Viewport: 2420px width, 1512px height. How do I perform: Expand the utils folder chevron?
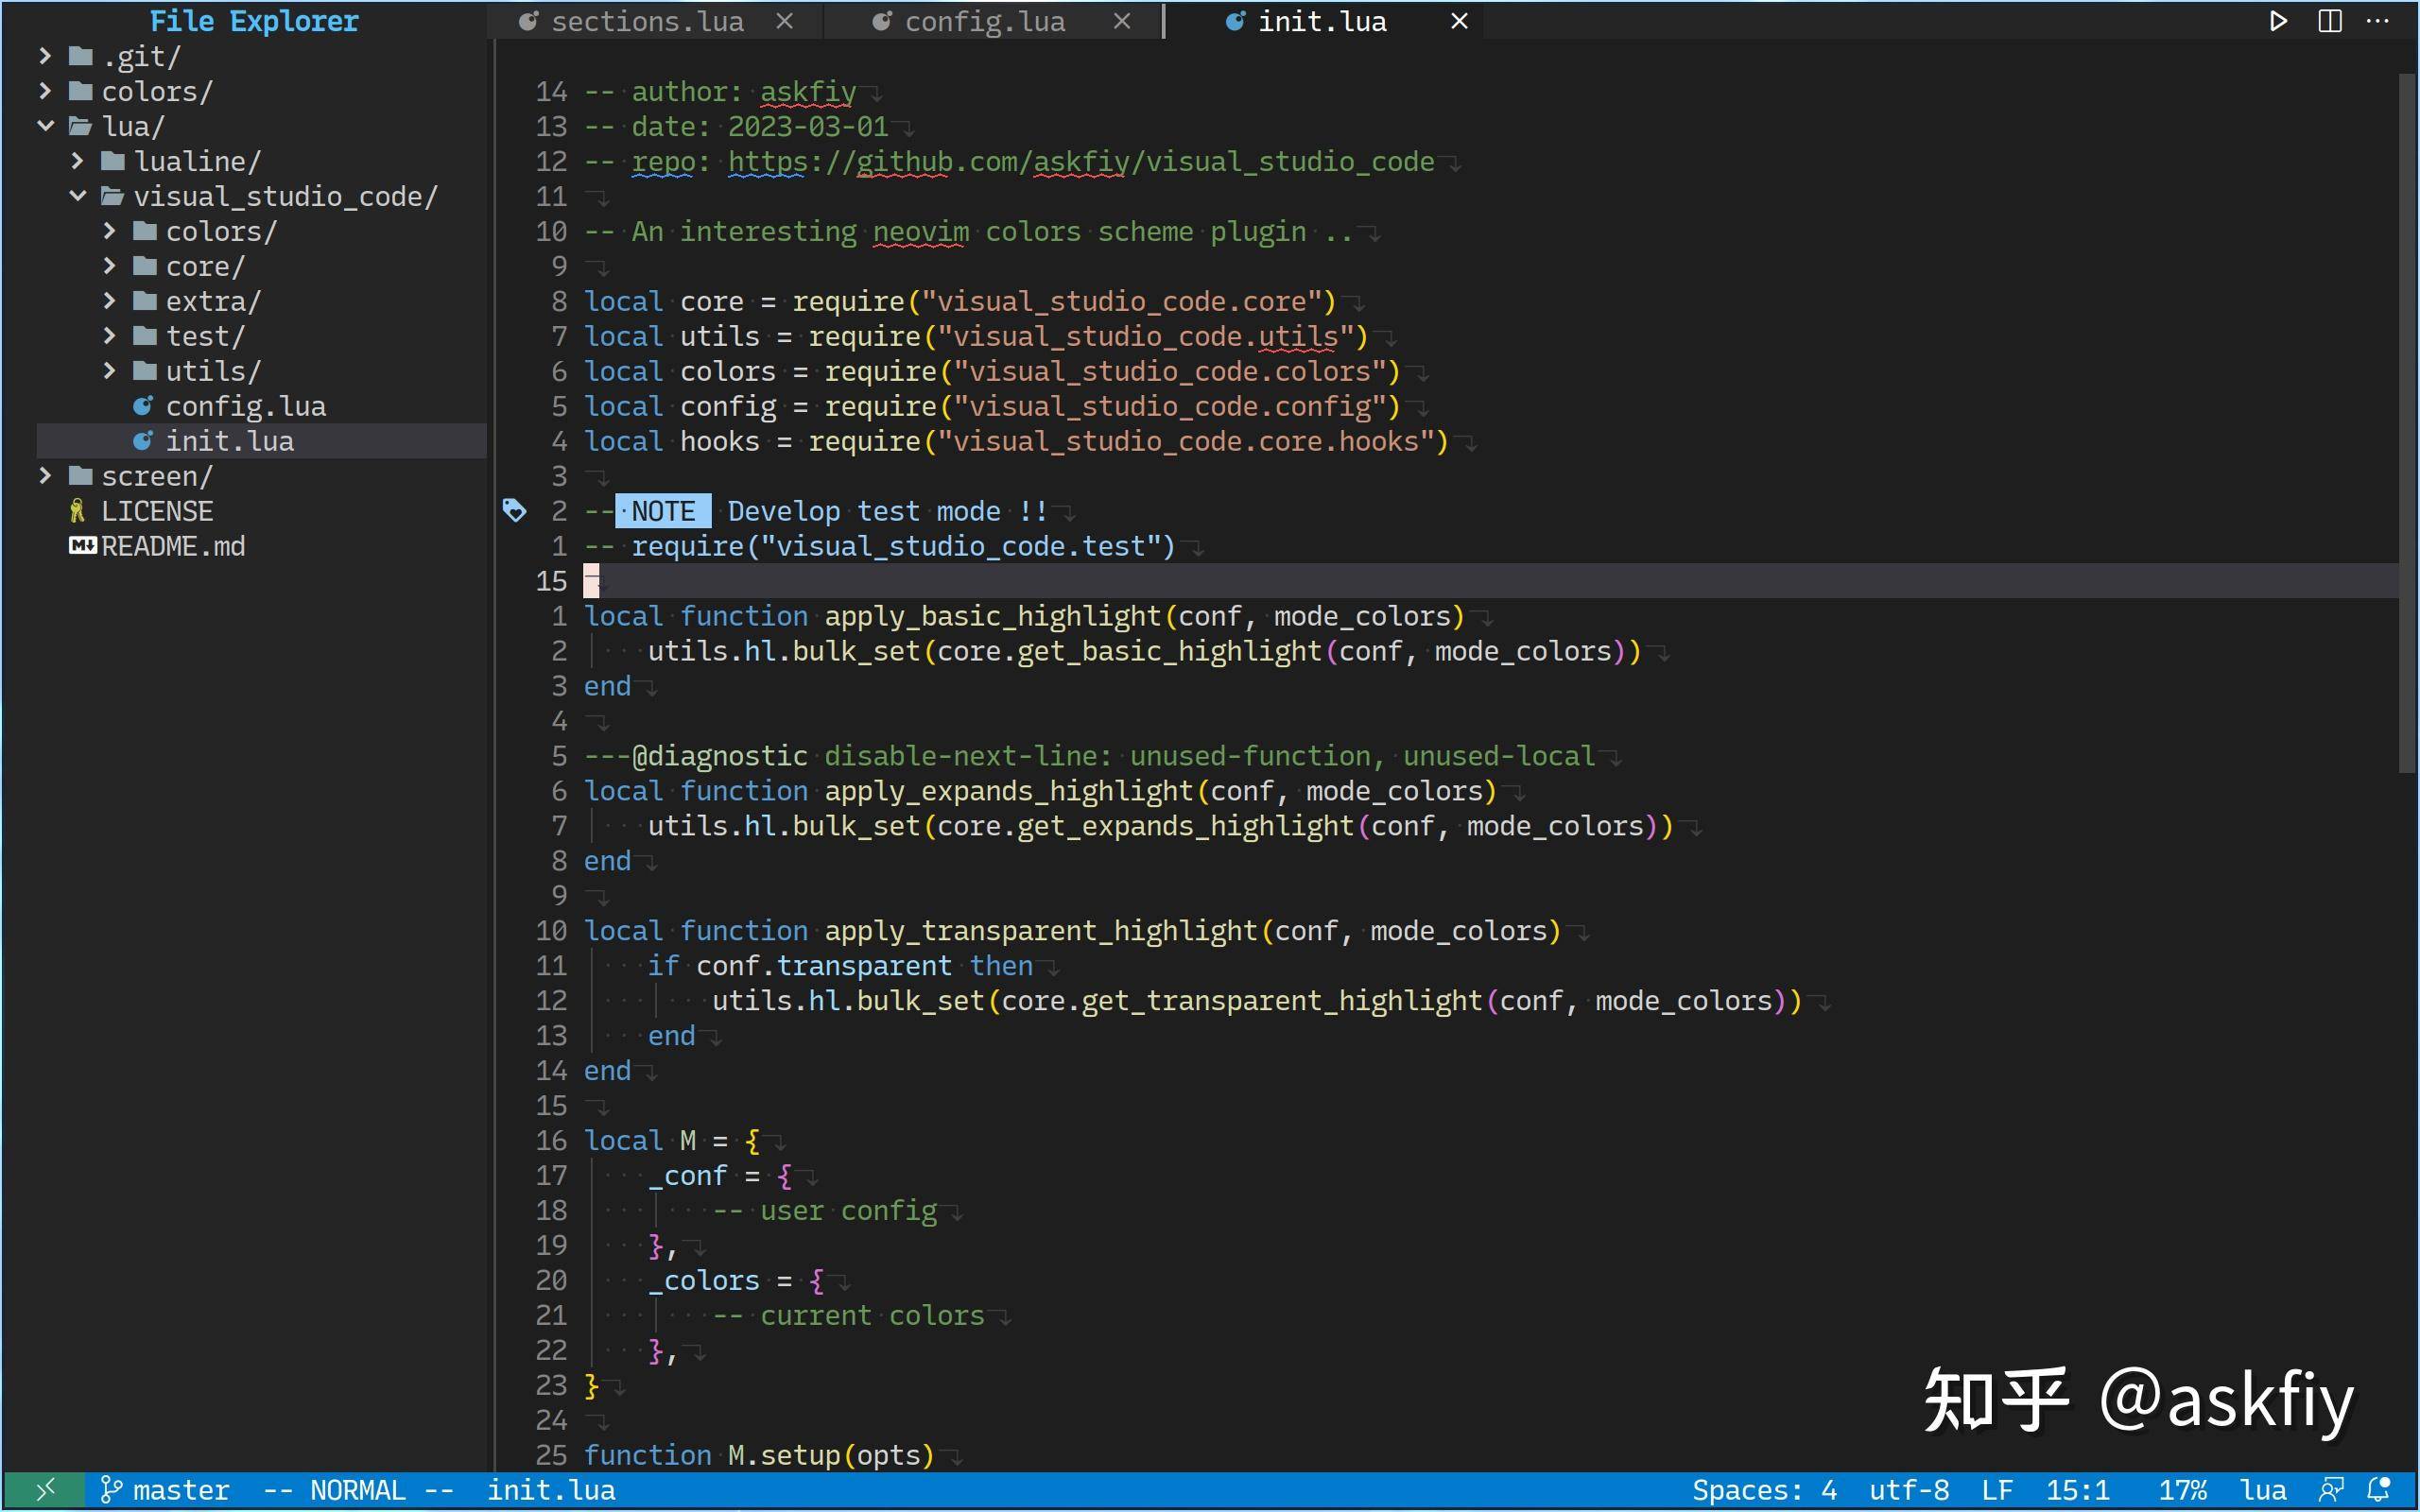110,371
